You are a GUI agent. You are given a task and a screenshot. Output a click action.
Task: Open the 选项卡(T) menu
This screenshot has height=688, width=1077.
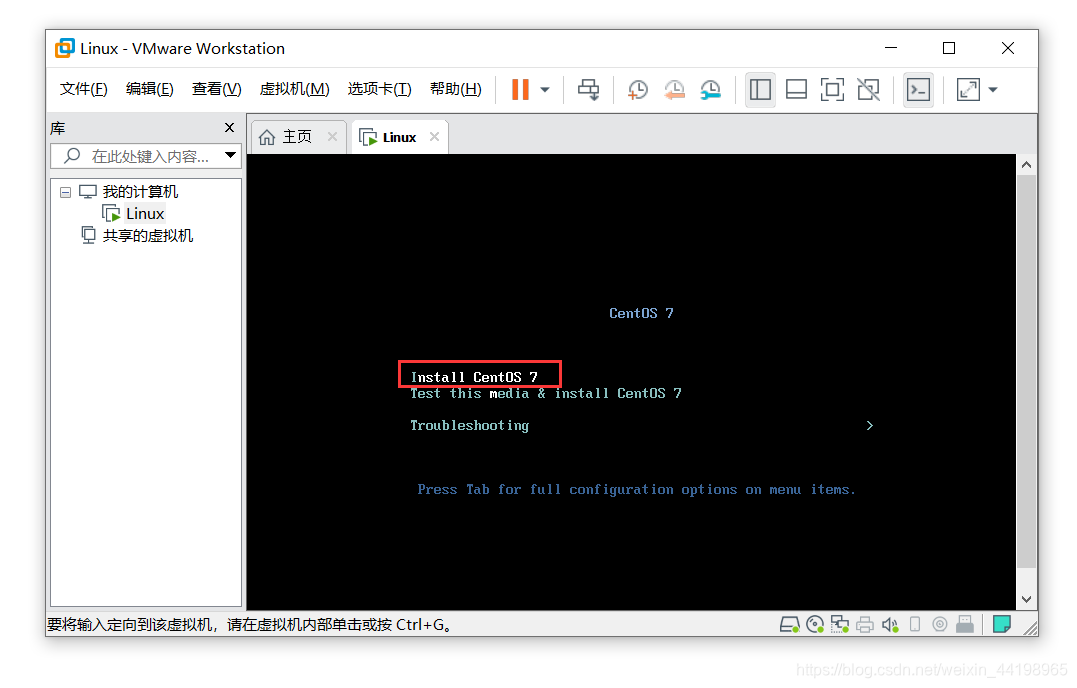point(379,89)
